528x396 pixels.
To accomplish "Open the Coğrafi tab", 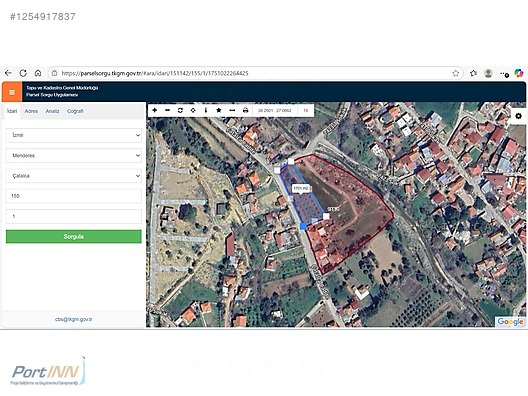I will click(x=75, y=111).
